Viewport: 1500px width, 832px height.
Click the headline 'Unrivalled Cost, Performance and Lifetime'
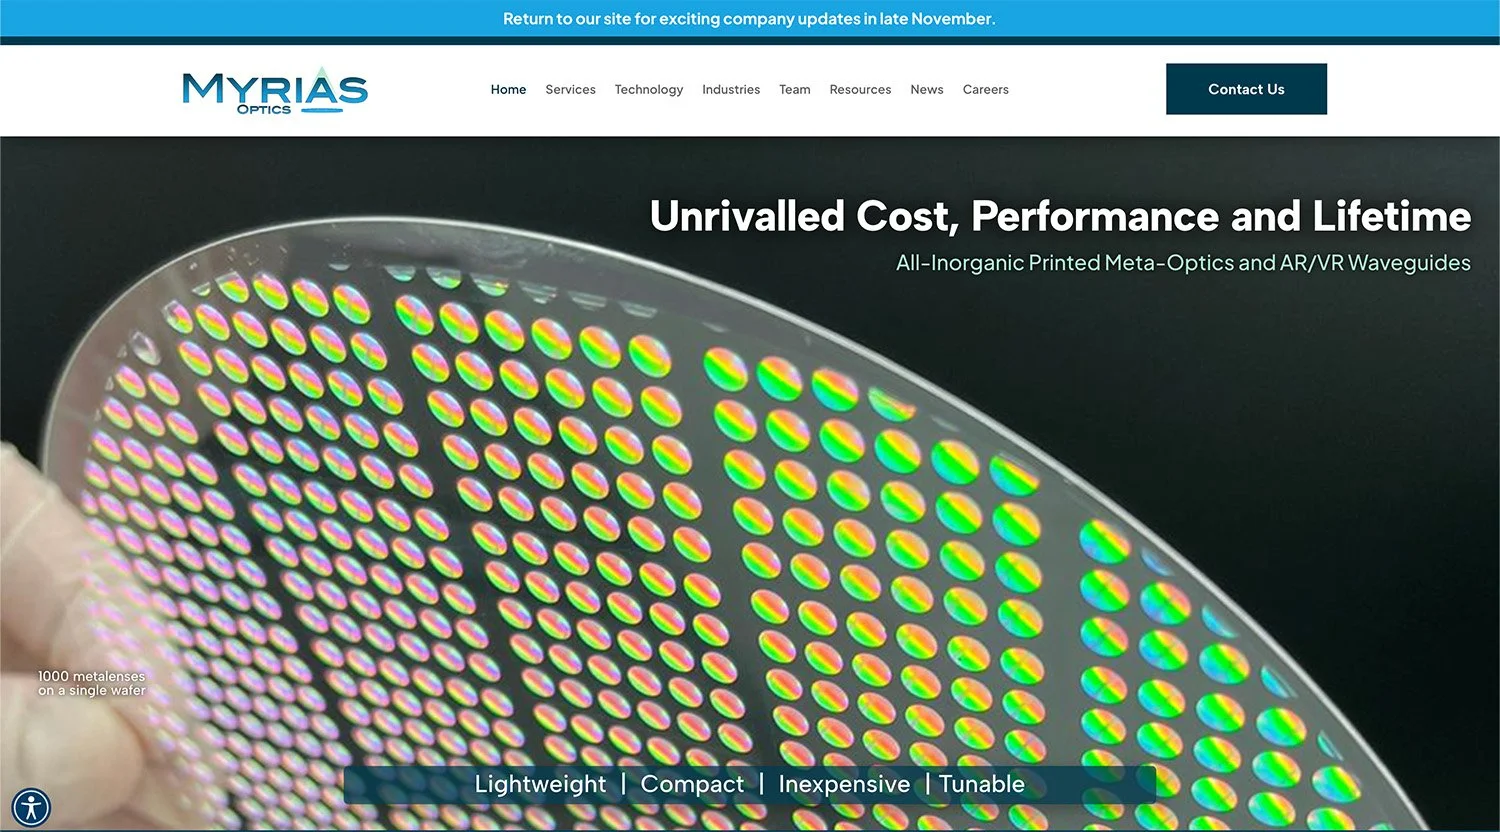point(1061,216)
